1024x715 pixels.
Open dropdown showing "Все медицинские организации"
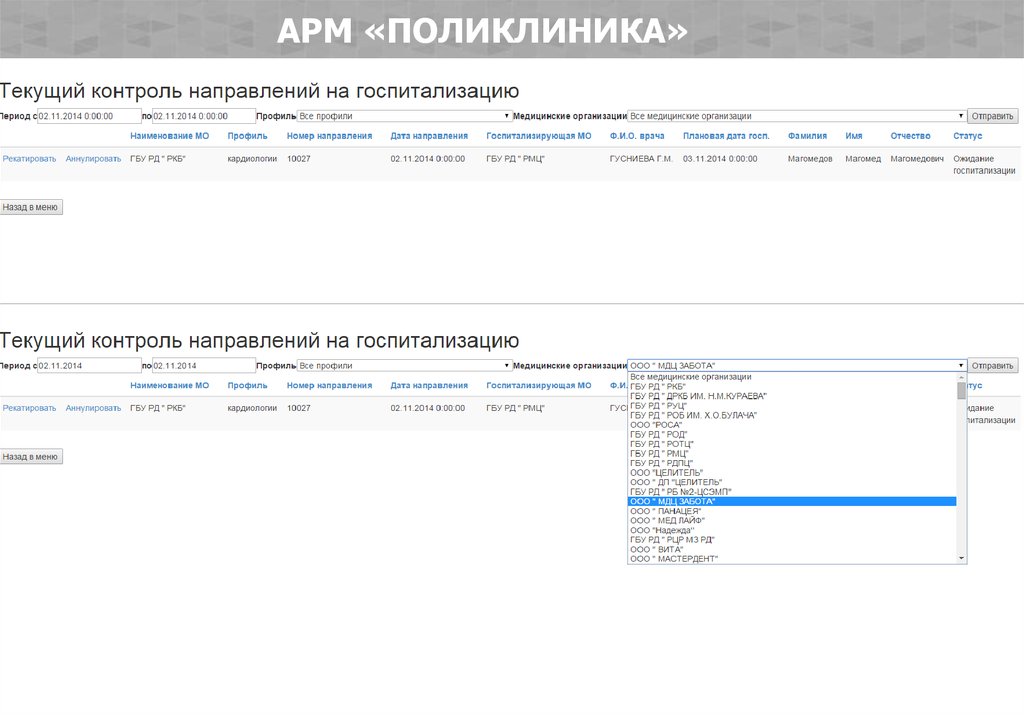[796, 116]
